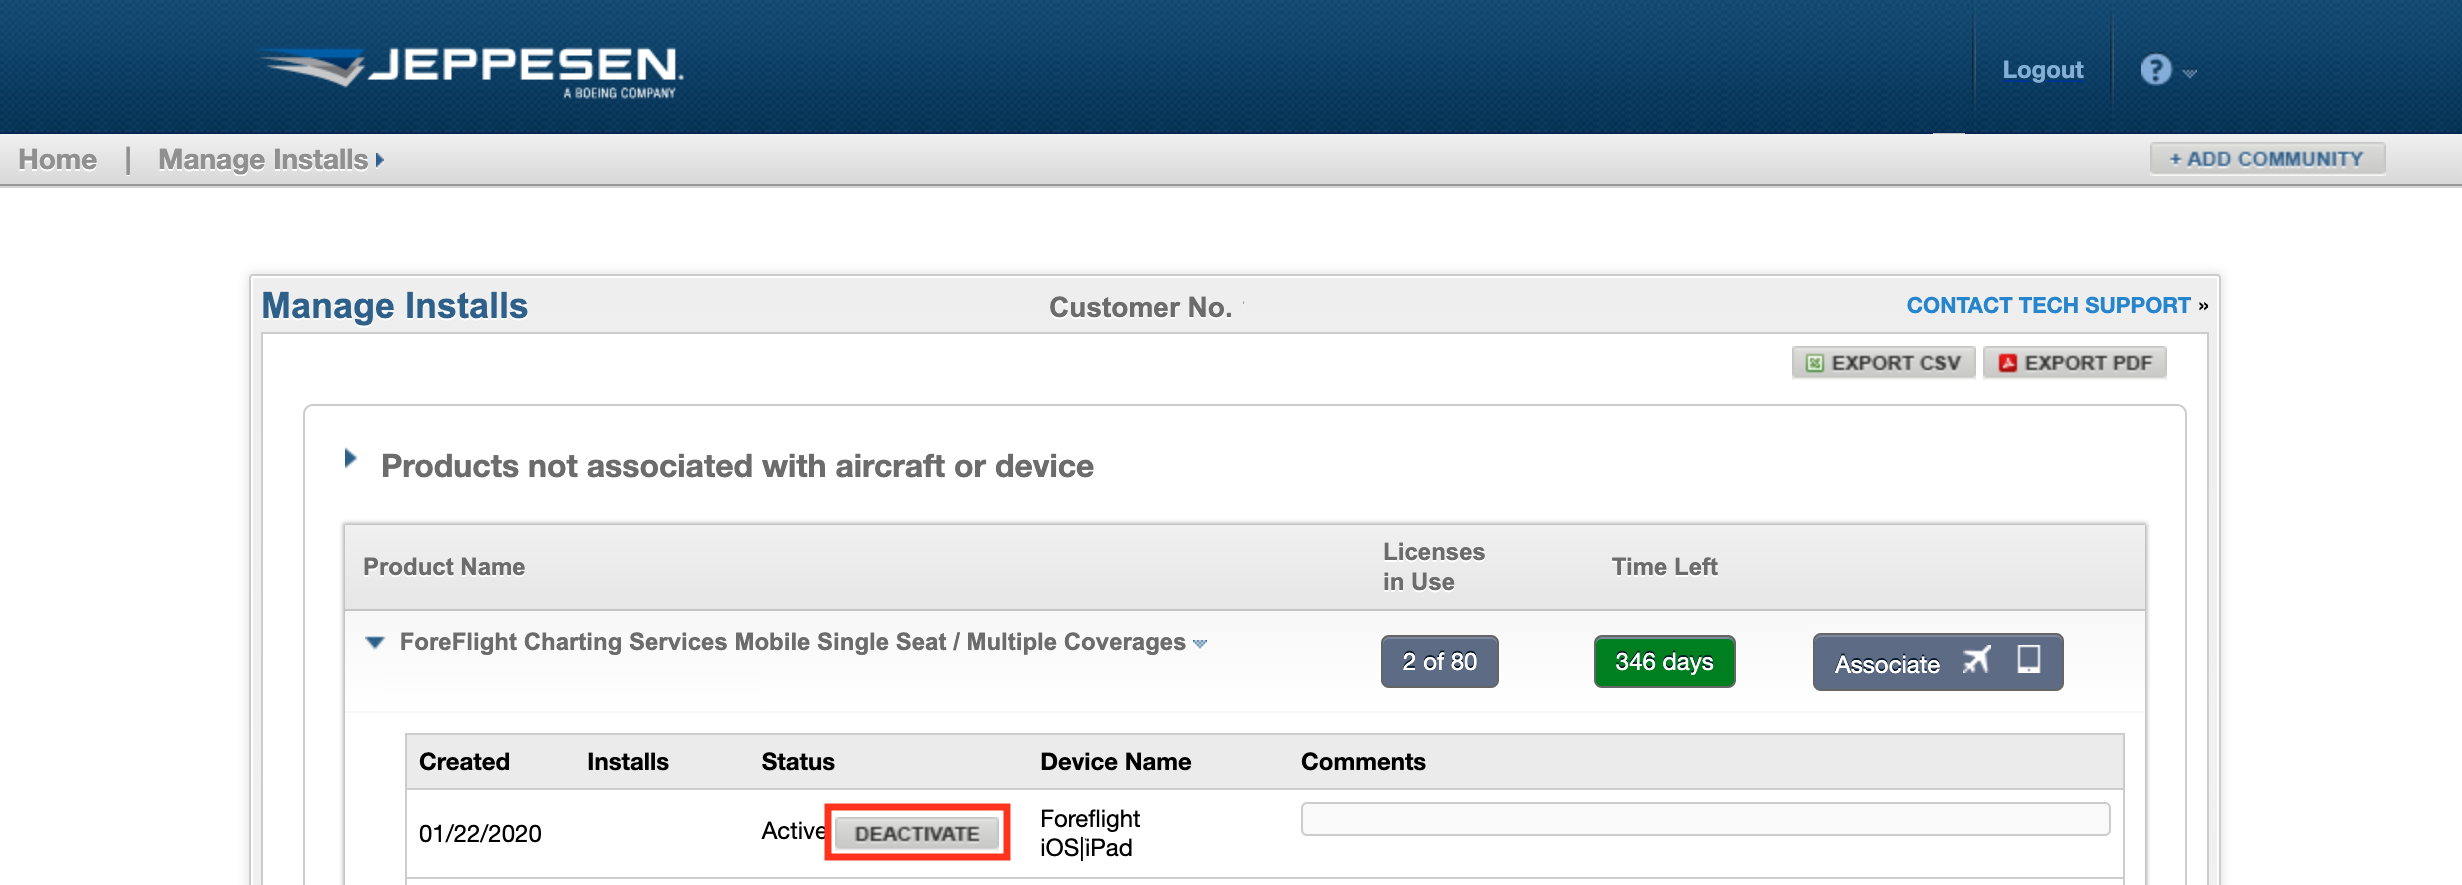The image size is (2462, 885).
Task: Click the 2 of 80 licenses badge
Action: tap(1440, 662)
